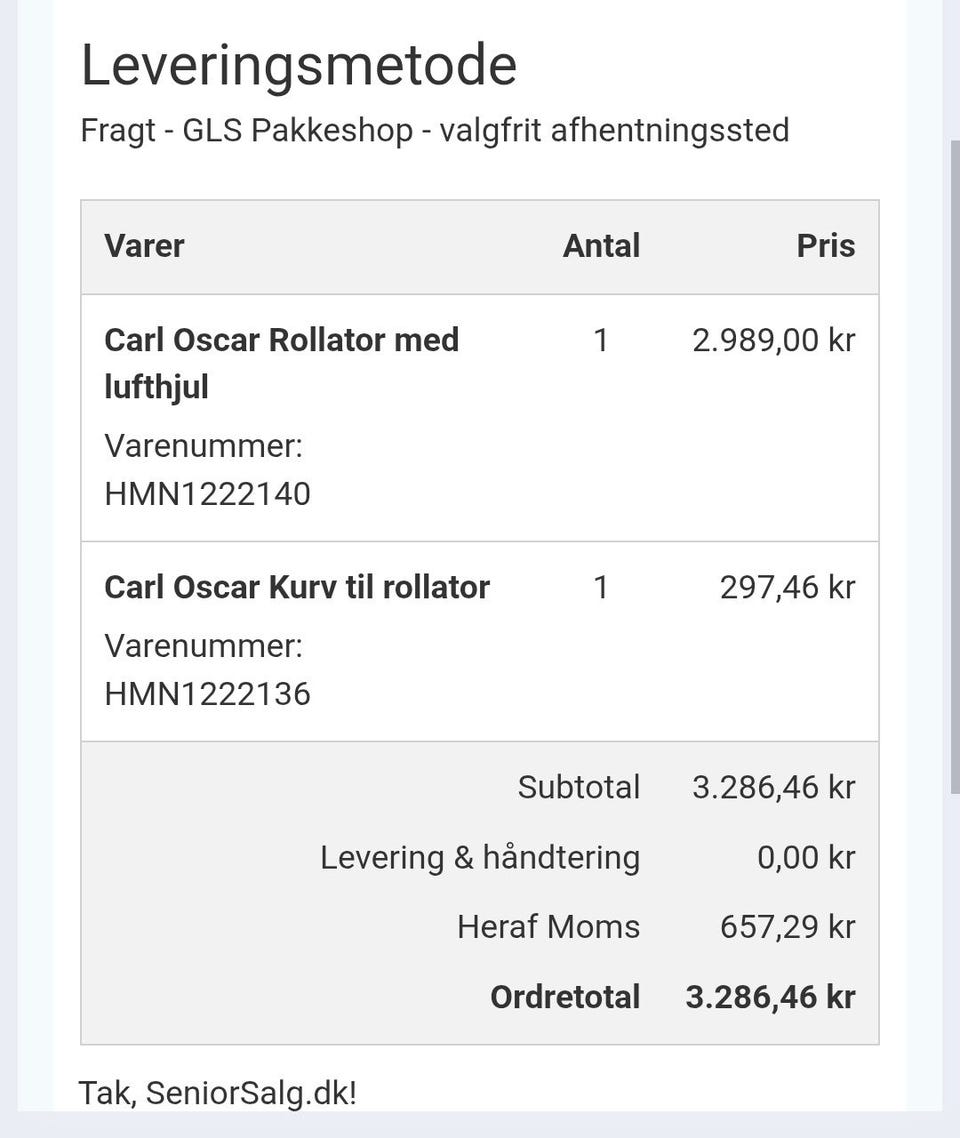960x1138 pixels.
Task: Click the Antal column header
Action: (601, 246)
